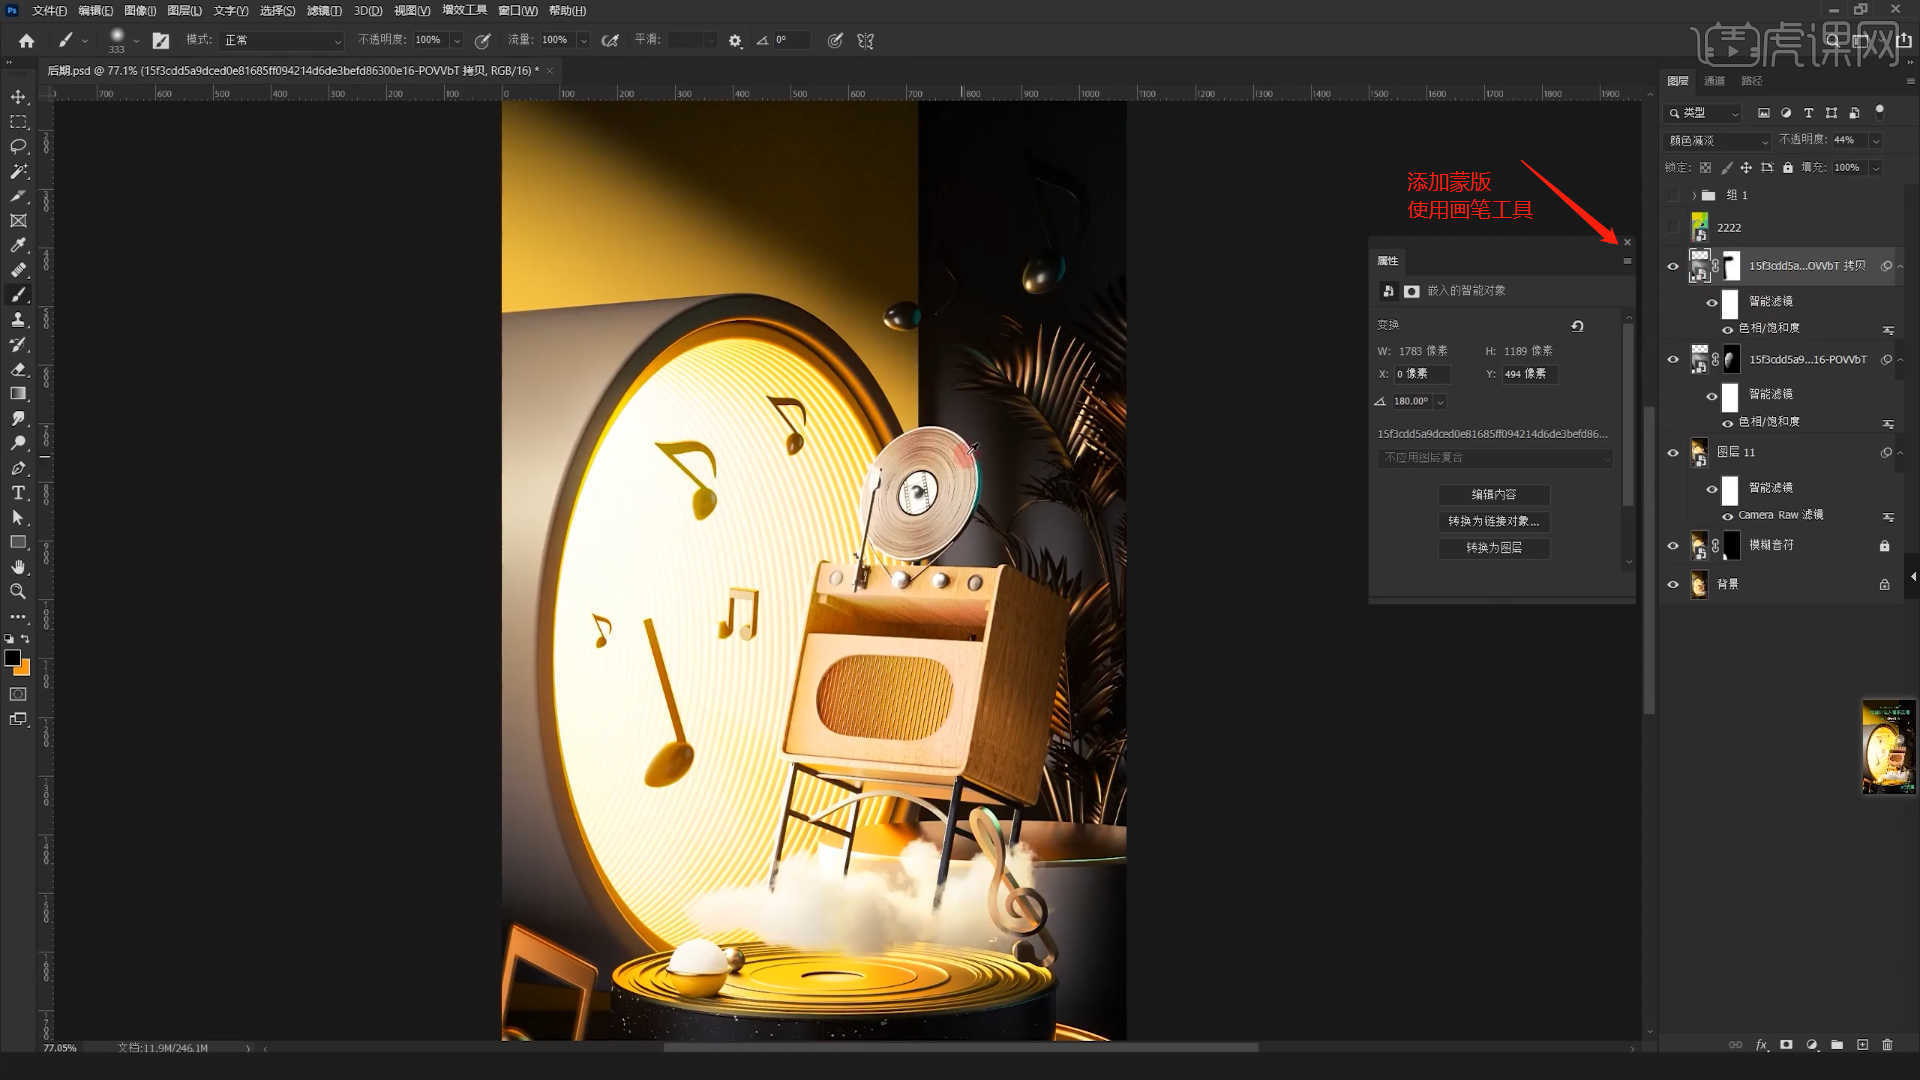The image size is (1920, 1080).
Task: Select the Brush tool in toolbox
Action: pos(18,295)
